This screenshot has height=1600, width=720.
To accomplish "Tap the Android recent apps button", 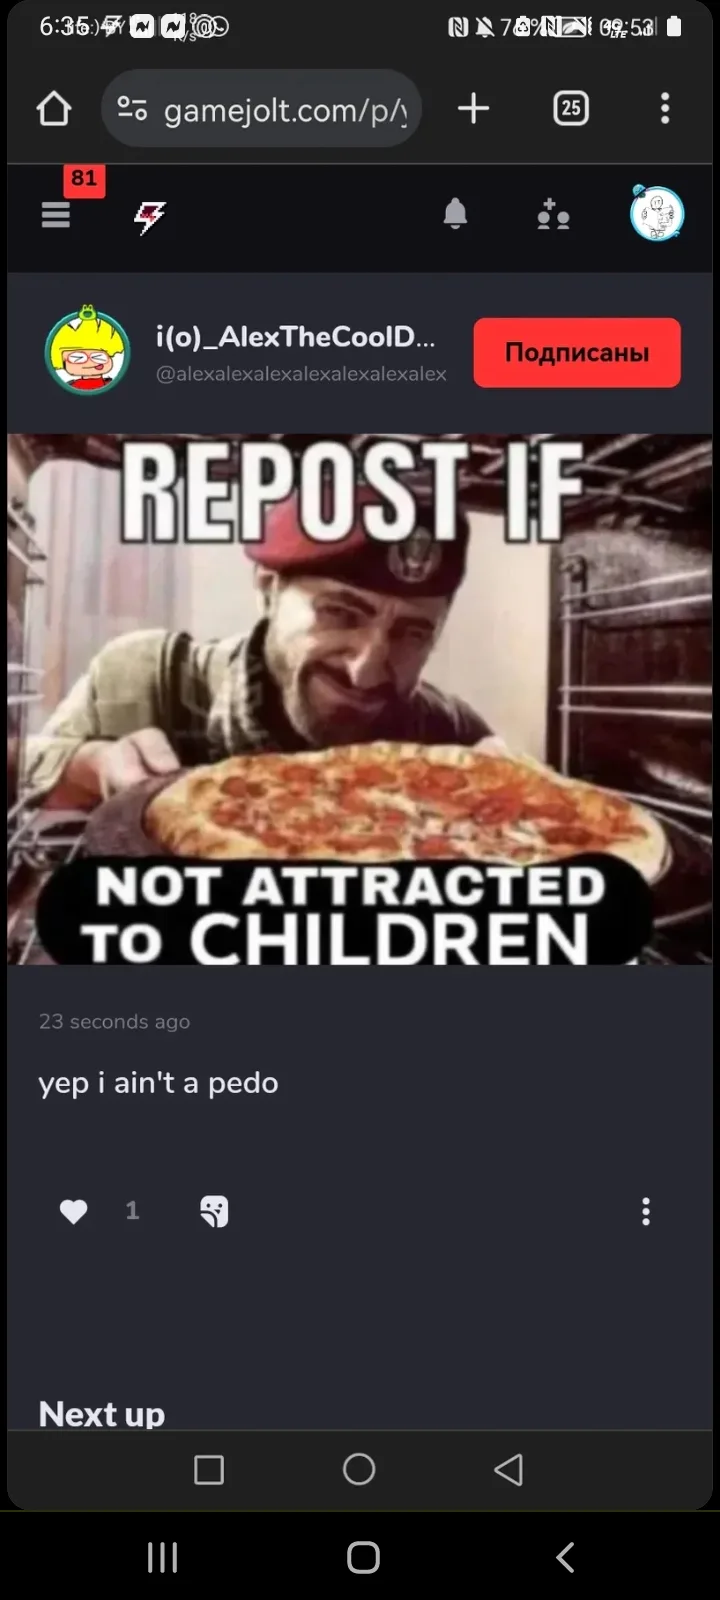I will 163,1557.
